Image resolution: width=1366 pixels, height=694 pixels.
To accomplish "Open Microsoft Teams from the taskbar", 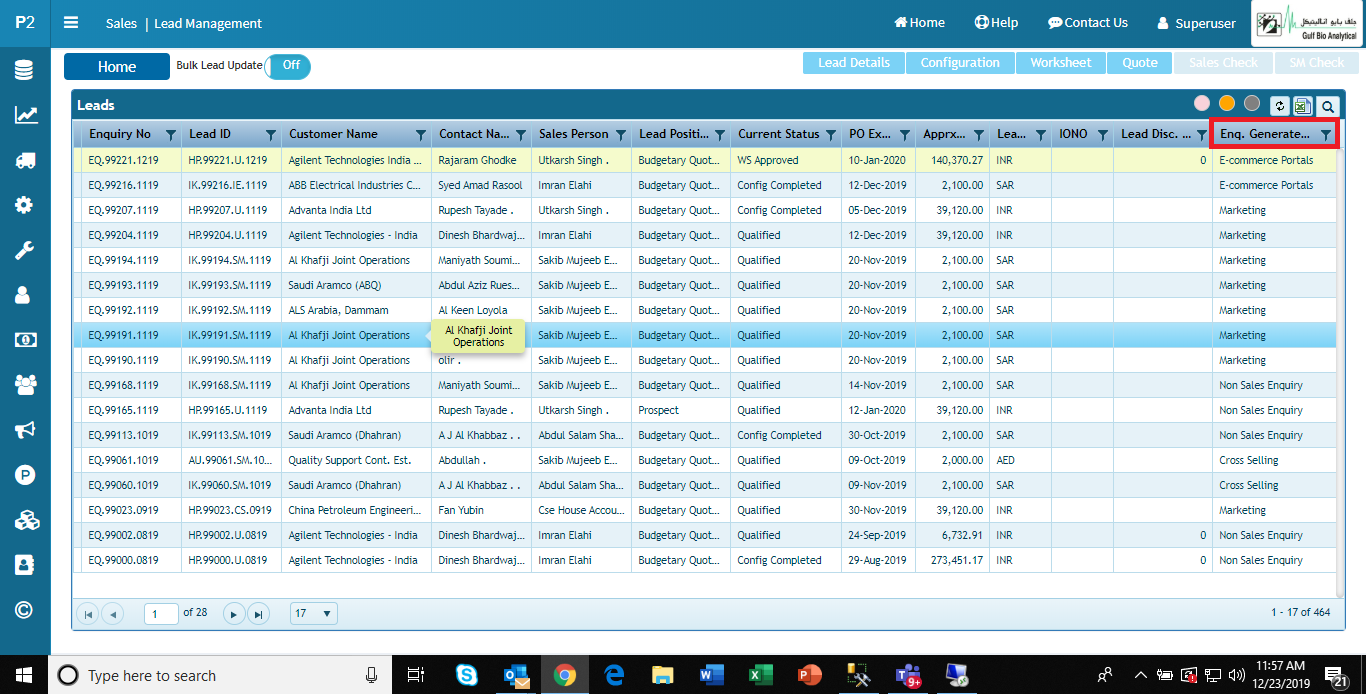I will 907,675.
